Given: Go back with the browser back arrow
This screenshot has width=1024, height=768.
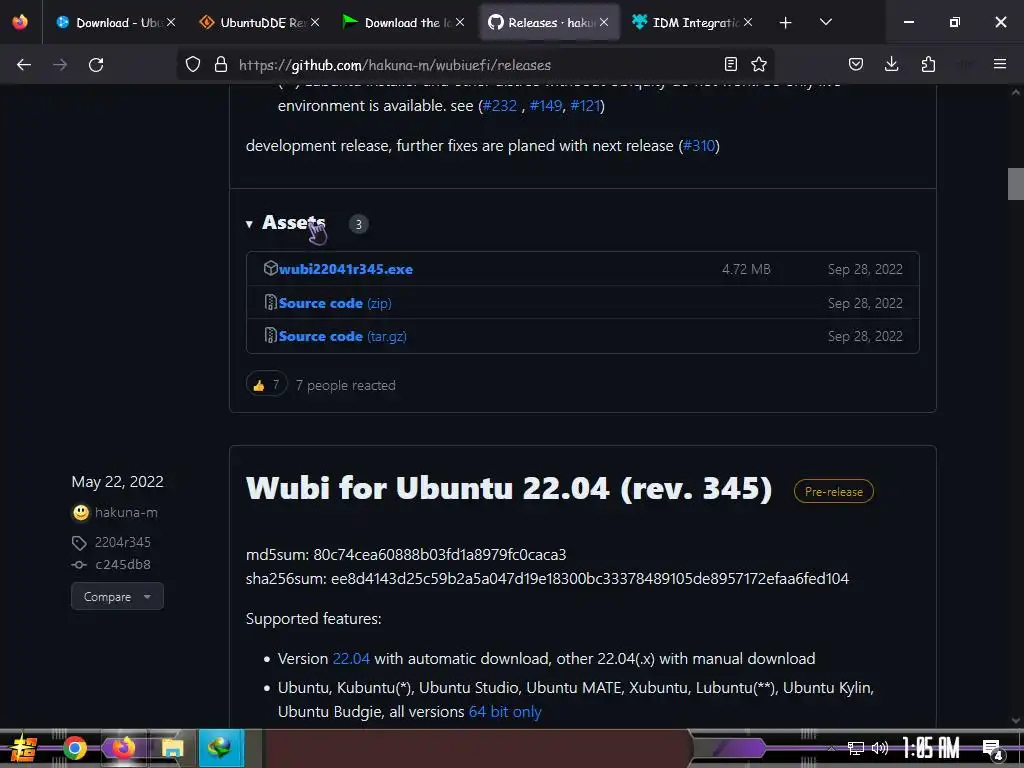Looking at the screenshot, I should [x=24, y=65].
